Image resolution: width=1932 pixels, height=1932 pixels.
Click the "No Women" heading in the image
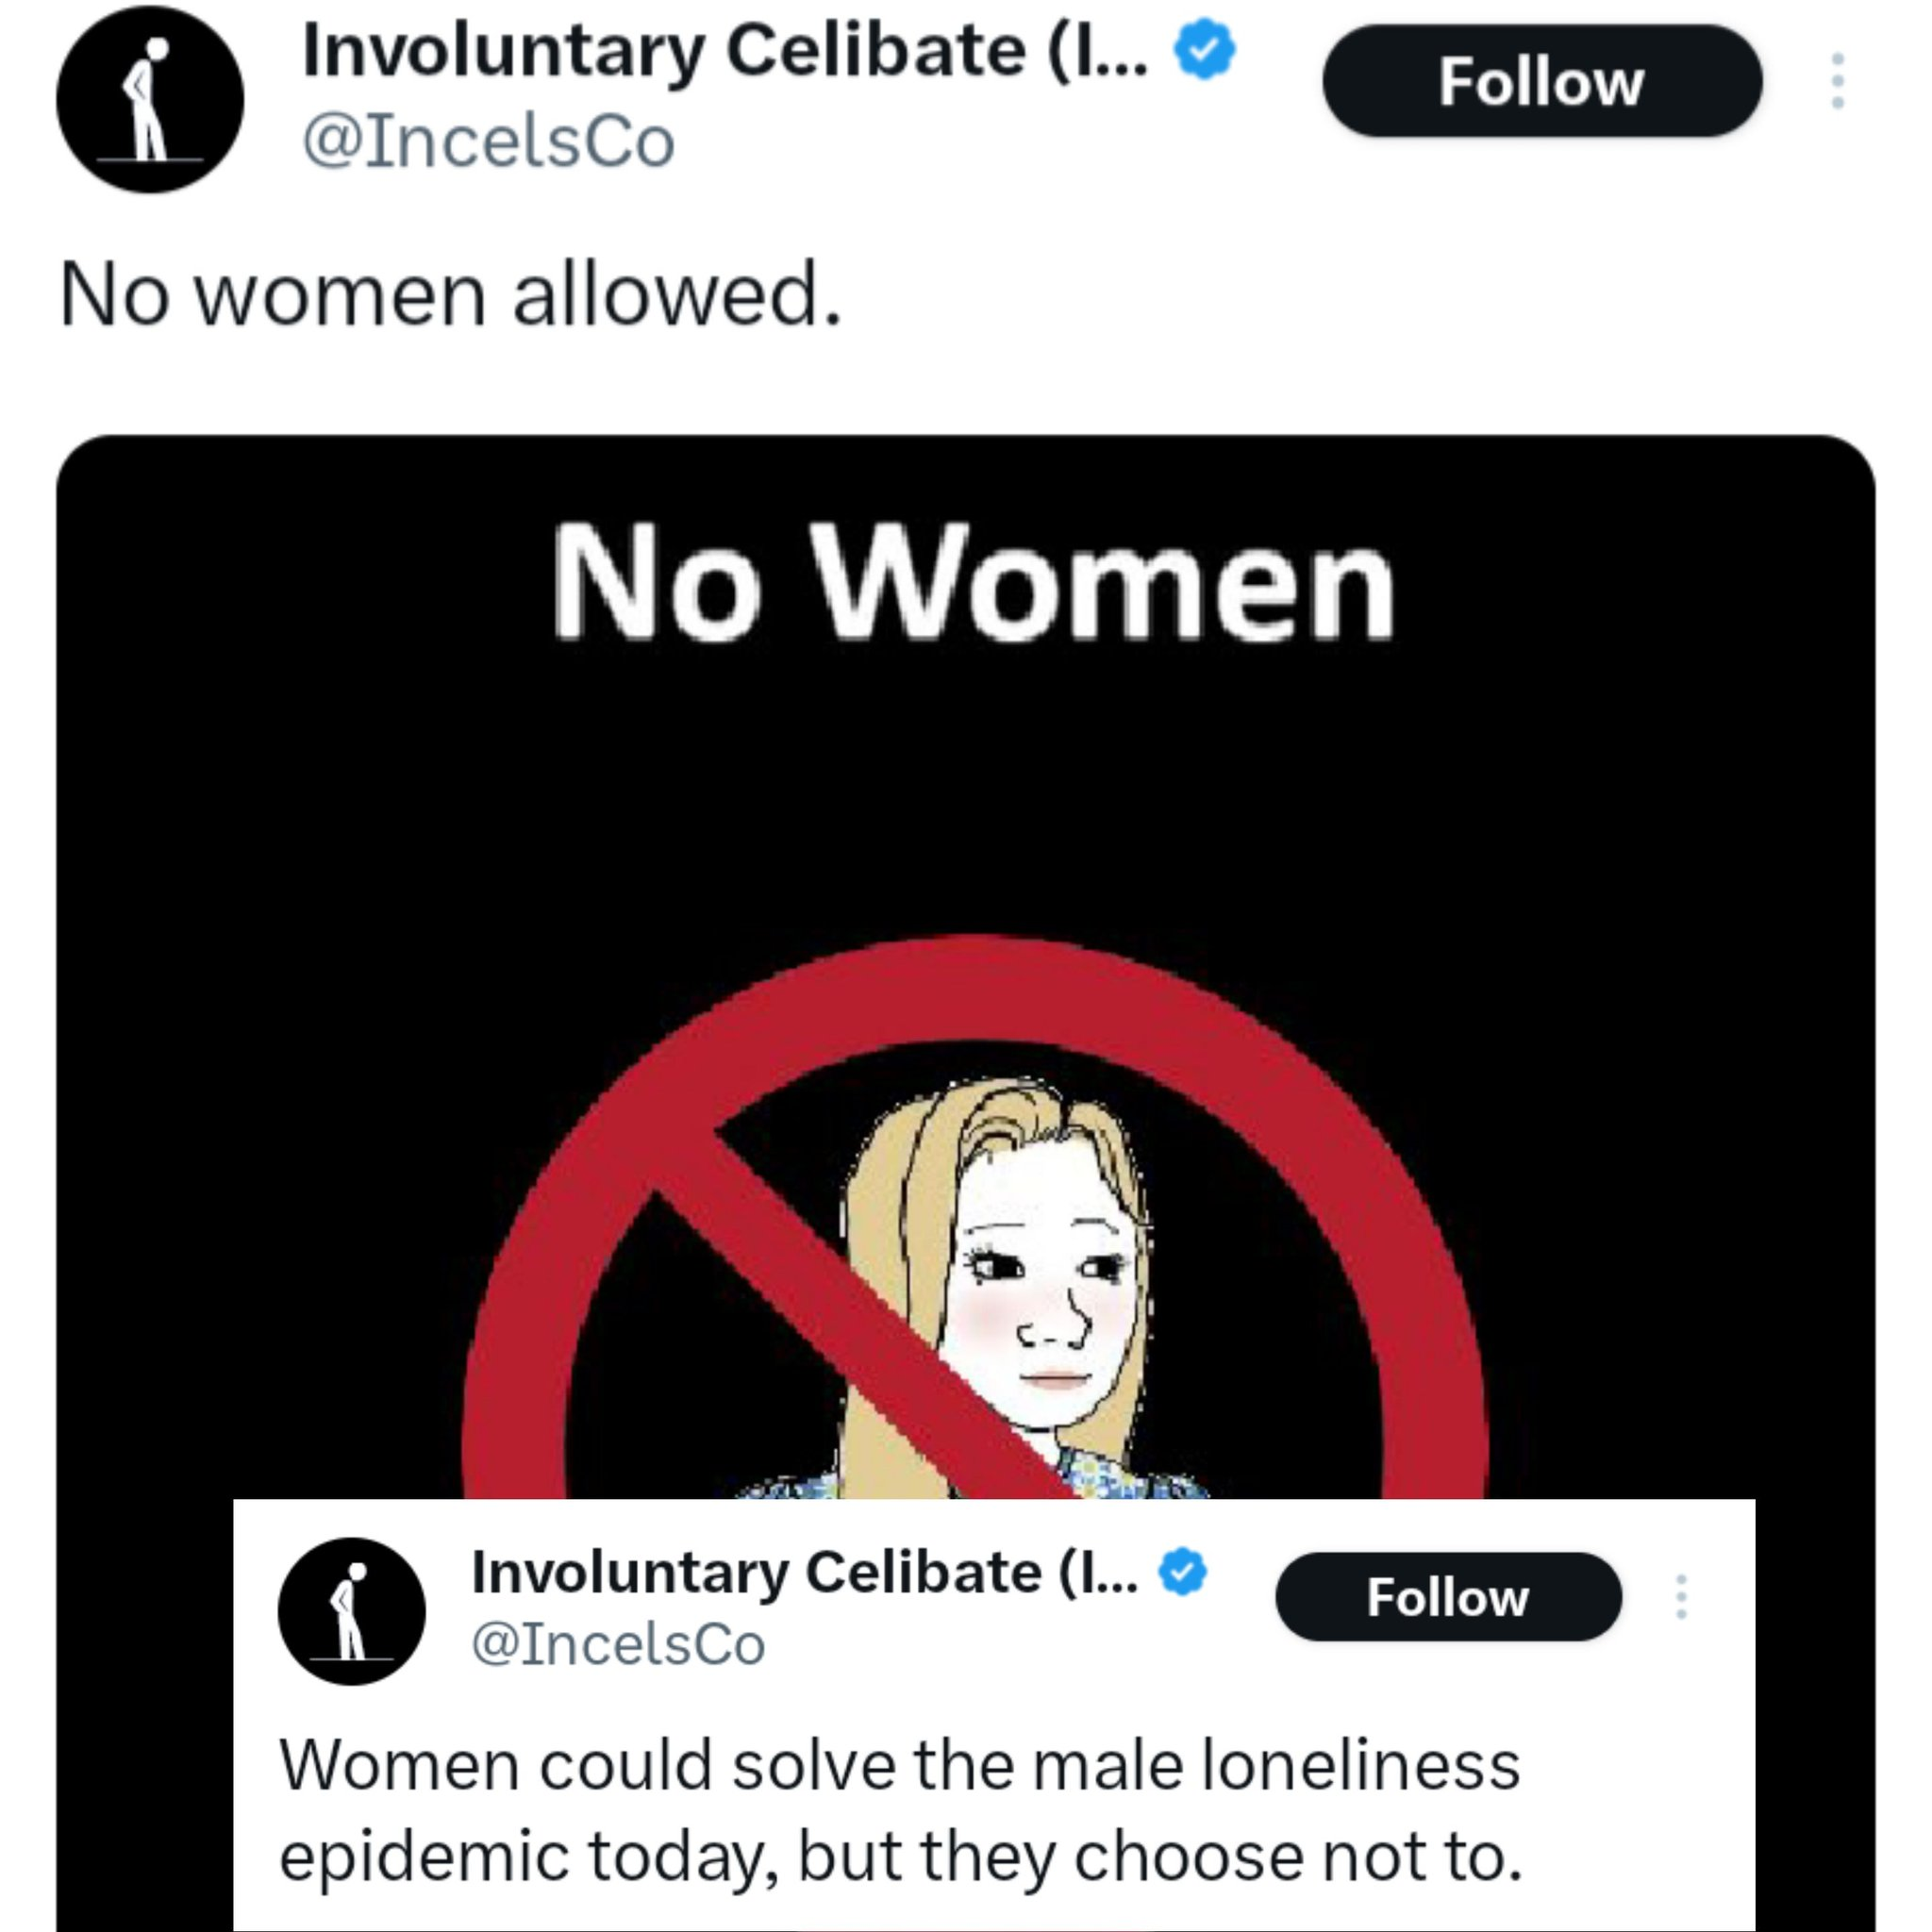972,583
